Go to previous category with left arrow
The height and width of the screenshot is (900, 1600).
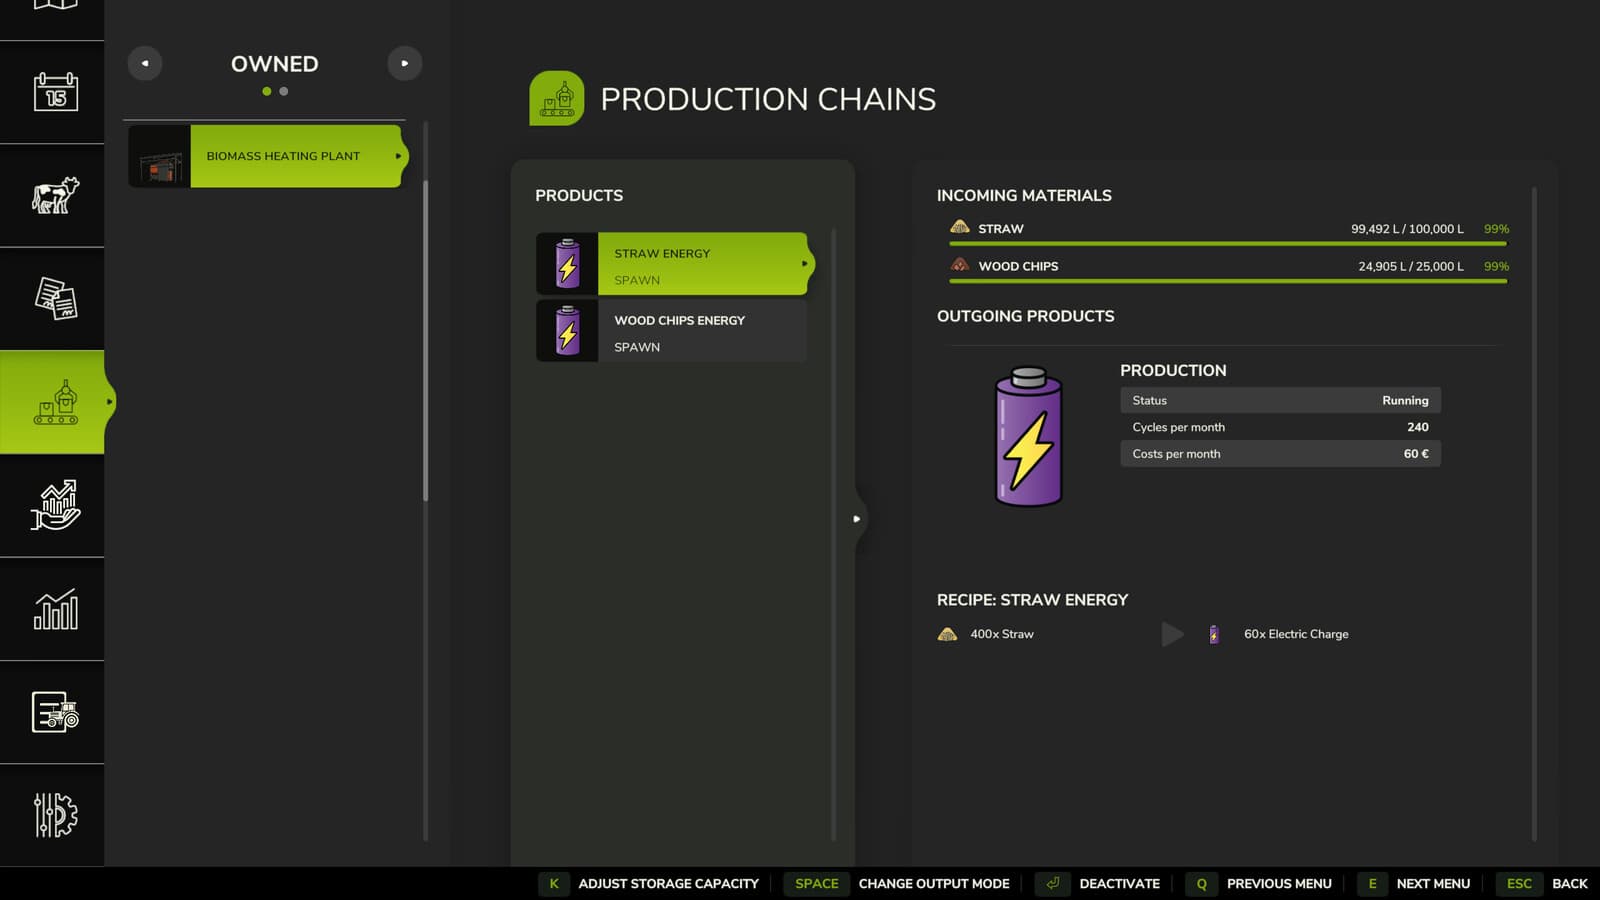coord(145,63)
